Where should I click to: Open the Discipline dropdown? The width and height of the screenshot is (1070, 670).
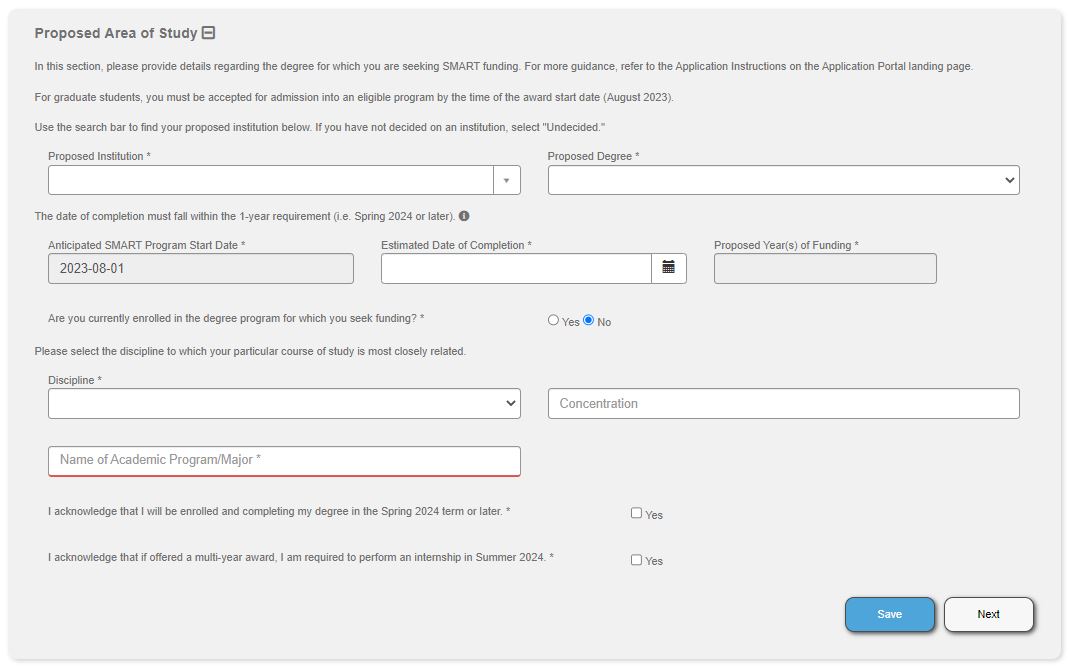click(284, 403)
